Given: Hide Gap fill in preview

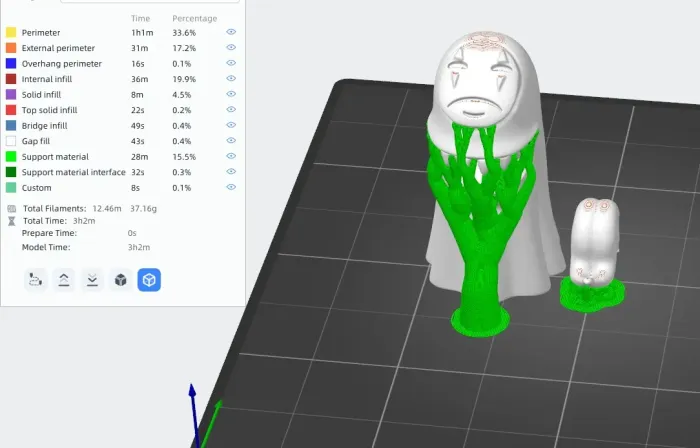Looking at the screenshot, I should point(231,141).
